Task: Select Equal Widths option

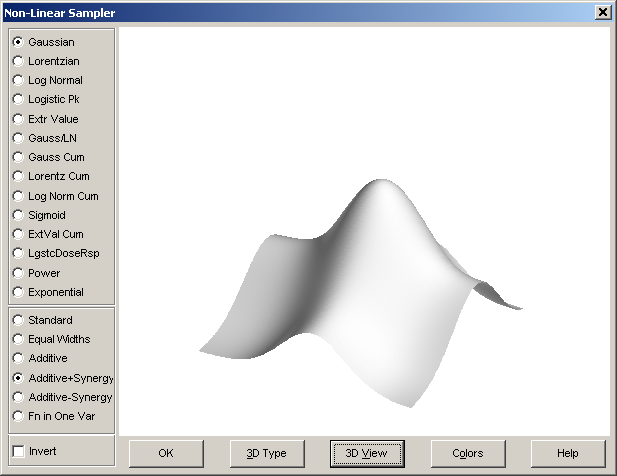Action: pos(52,339)
